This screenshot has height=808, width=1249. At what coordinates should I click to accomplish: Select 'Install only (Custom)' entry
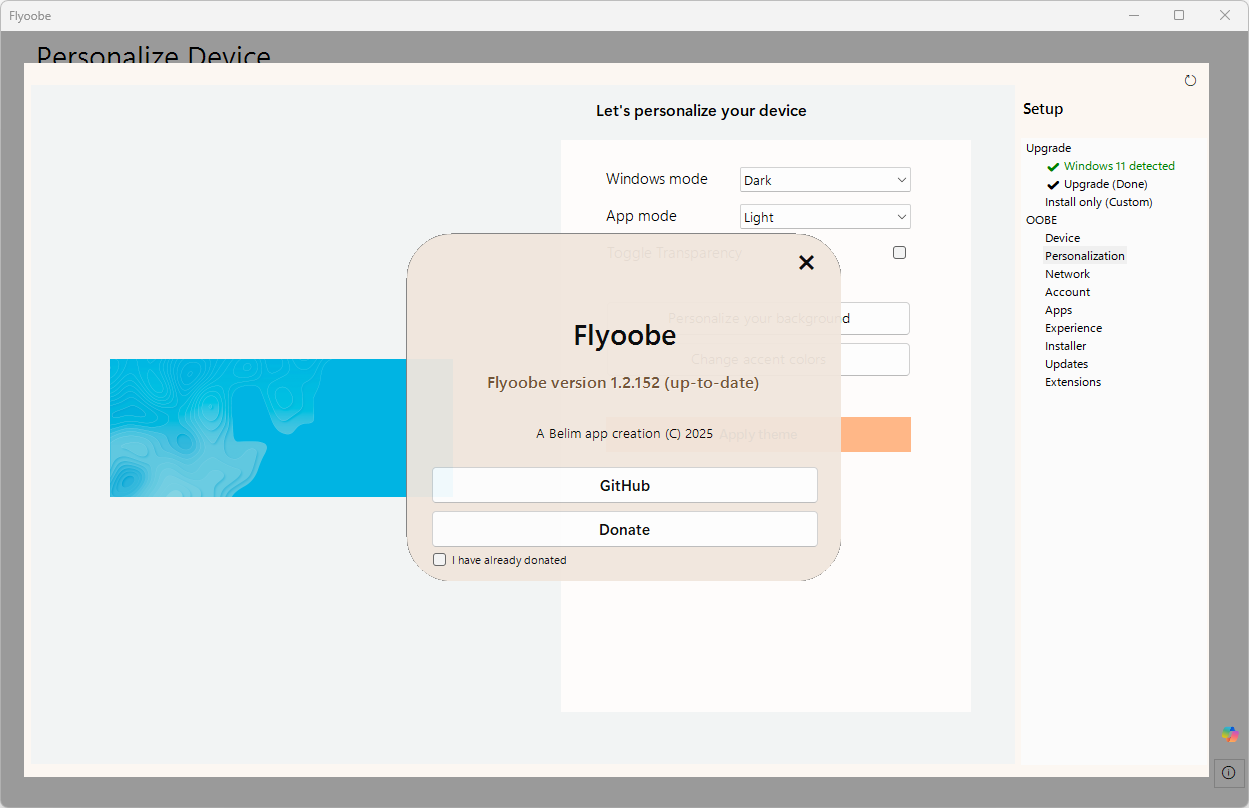tap(1099, 202)
